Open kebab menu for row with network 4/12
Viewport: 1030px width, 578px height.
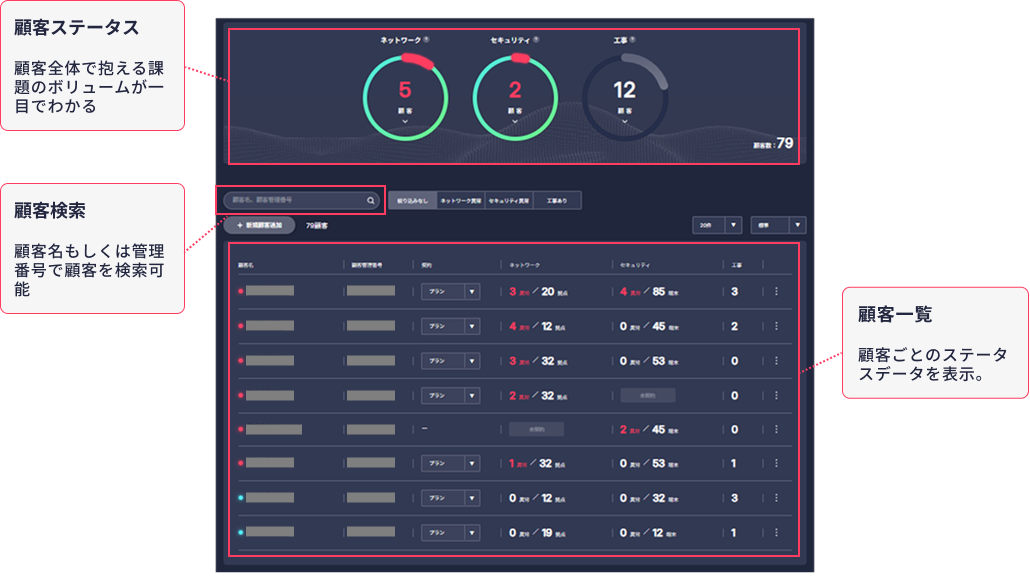(x=776, y=326)
